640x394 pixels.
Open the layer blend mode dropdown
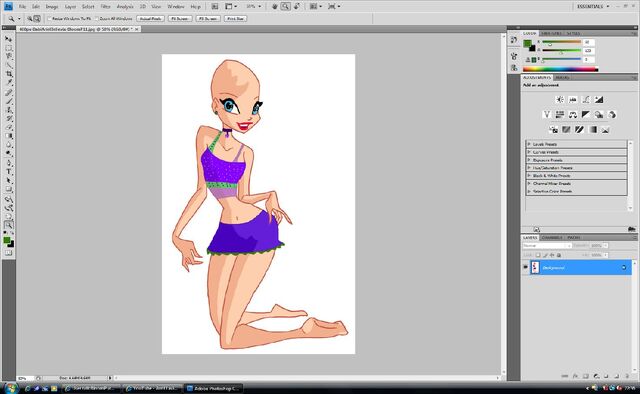click(547, 246)
